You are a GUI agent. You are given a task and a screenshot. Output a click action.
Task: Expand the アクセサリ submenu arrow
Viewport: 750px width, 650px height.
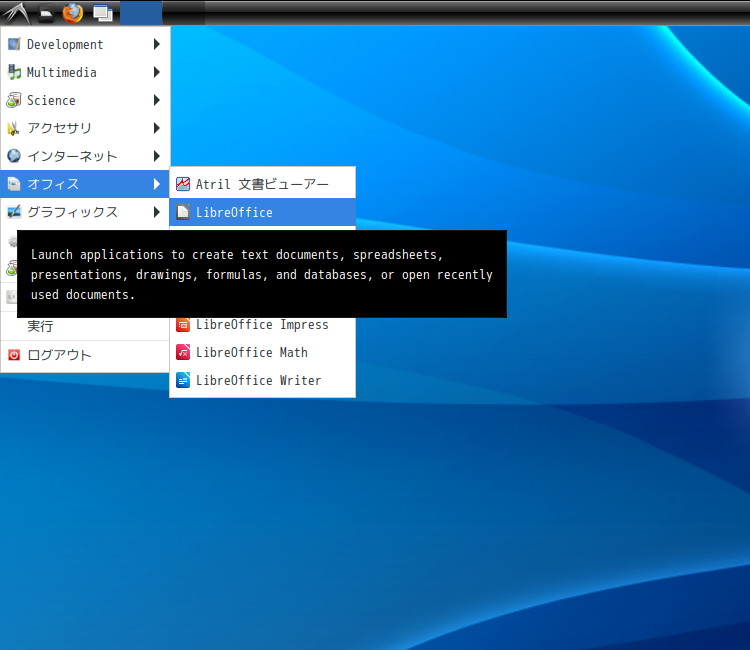click(157, 128)
